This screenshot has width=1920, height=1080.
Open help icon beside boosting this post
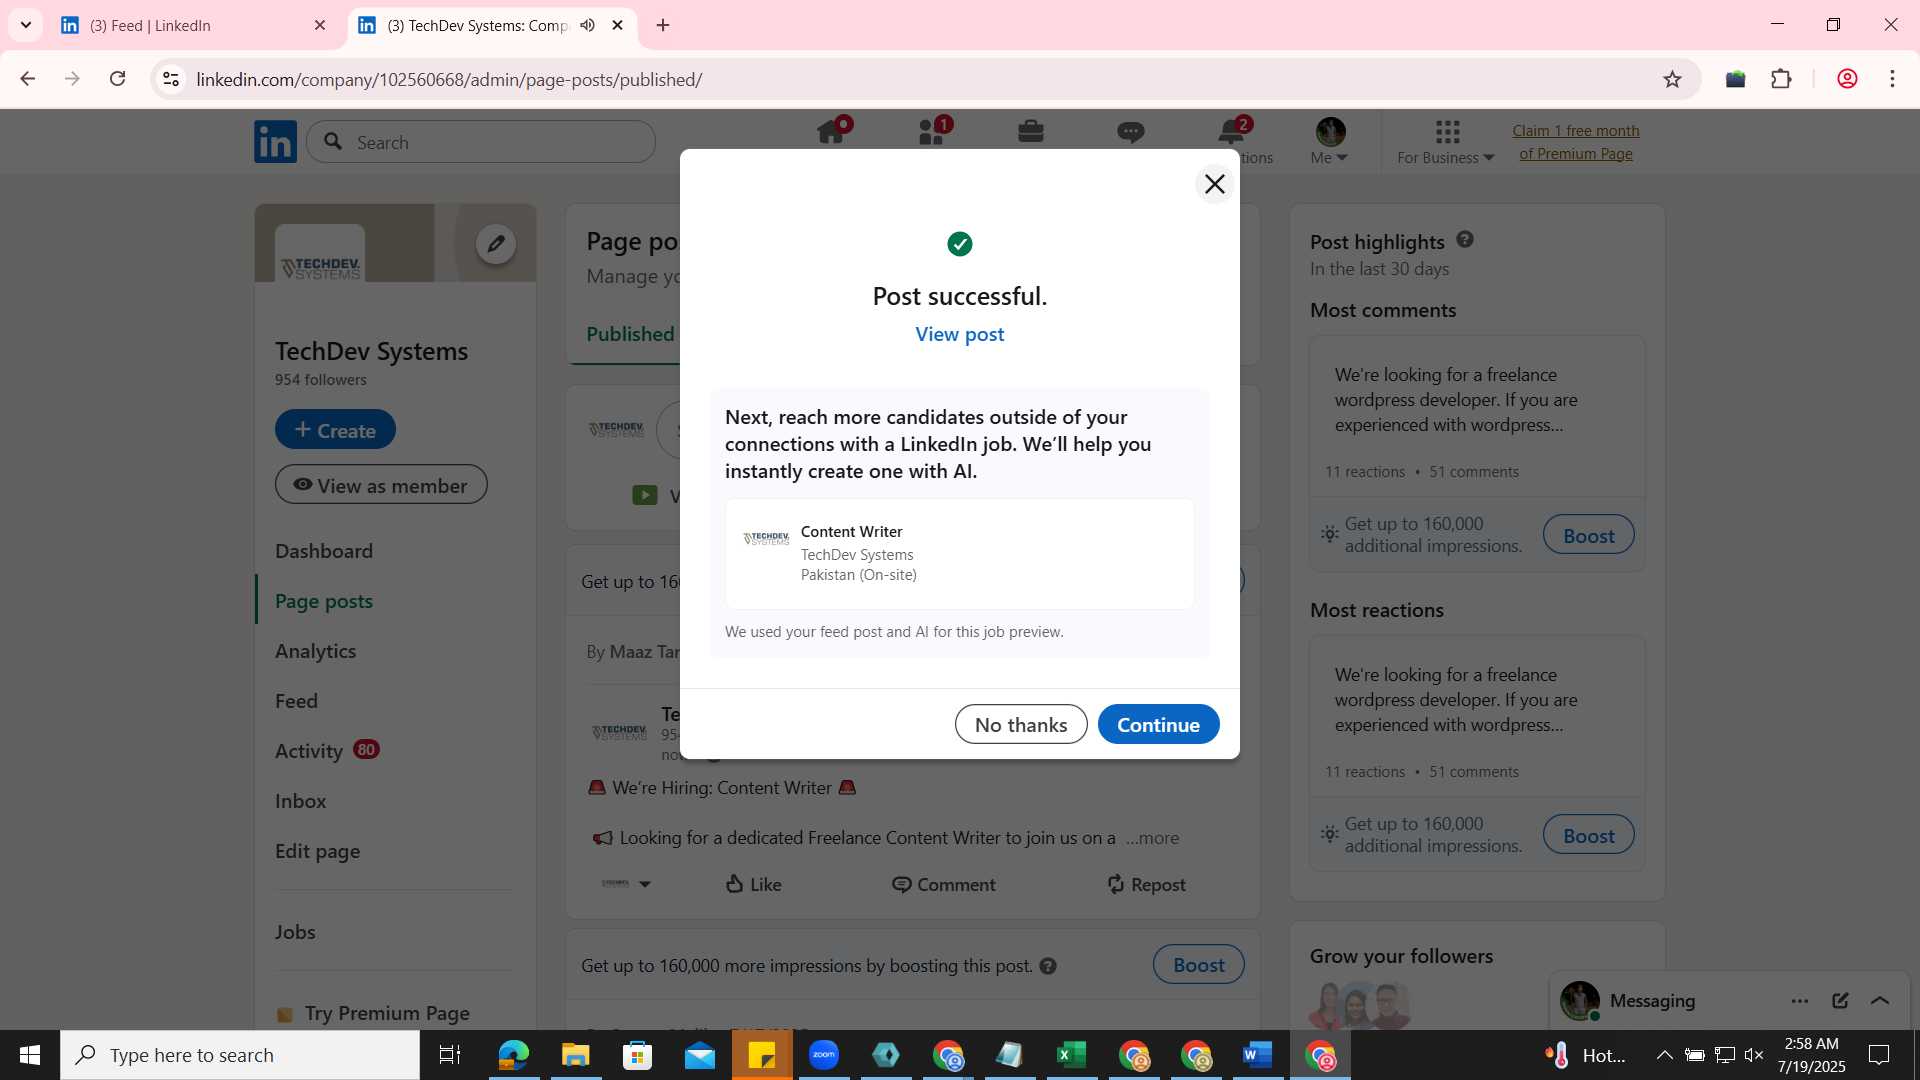pyautogui.click(x=1048, y=966)
